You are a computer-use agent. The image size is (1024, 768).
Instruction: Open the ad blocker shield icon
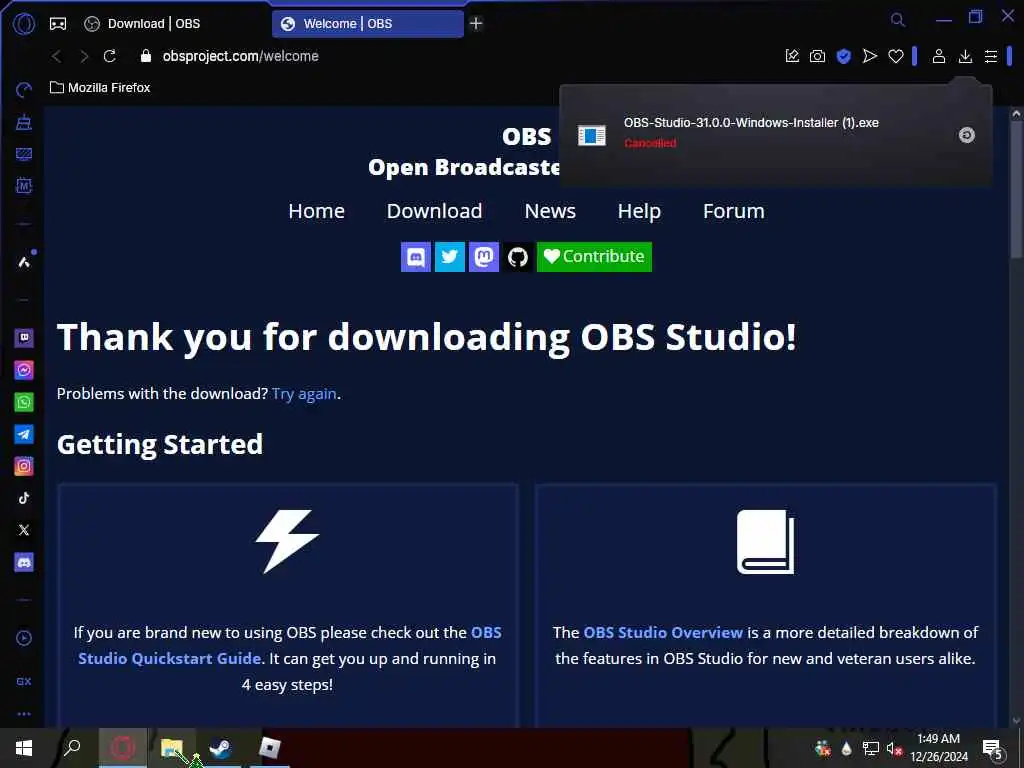tap(843, 56)
